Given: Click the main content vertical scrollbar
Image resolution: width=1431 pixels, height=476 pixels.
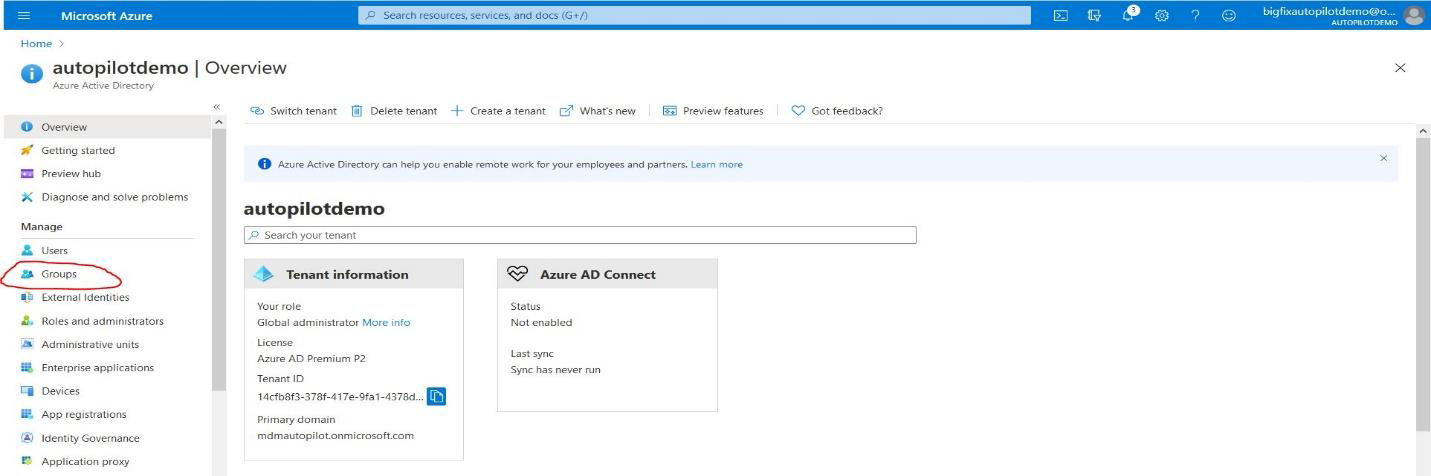Looking at the screenshot, I should pos(1424,285).
